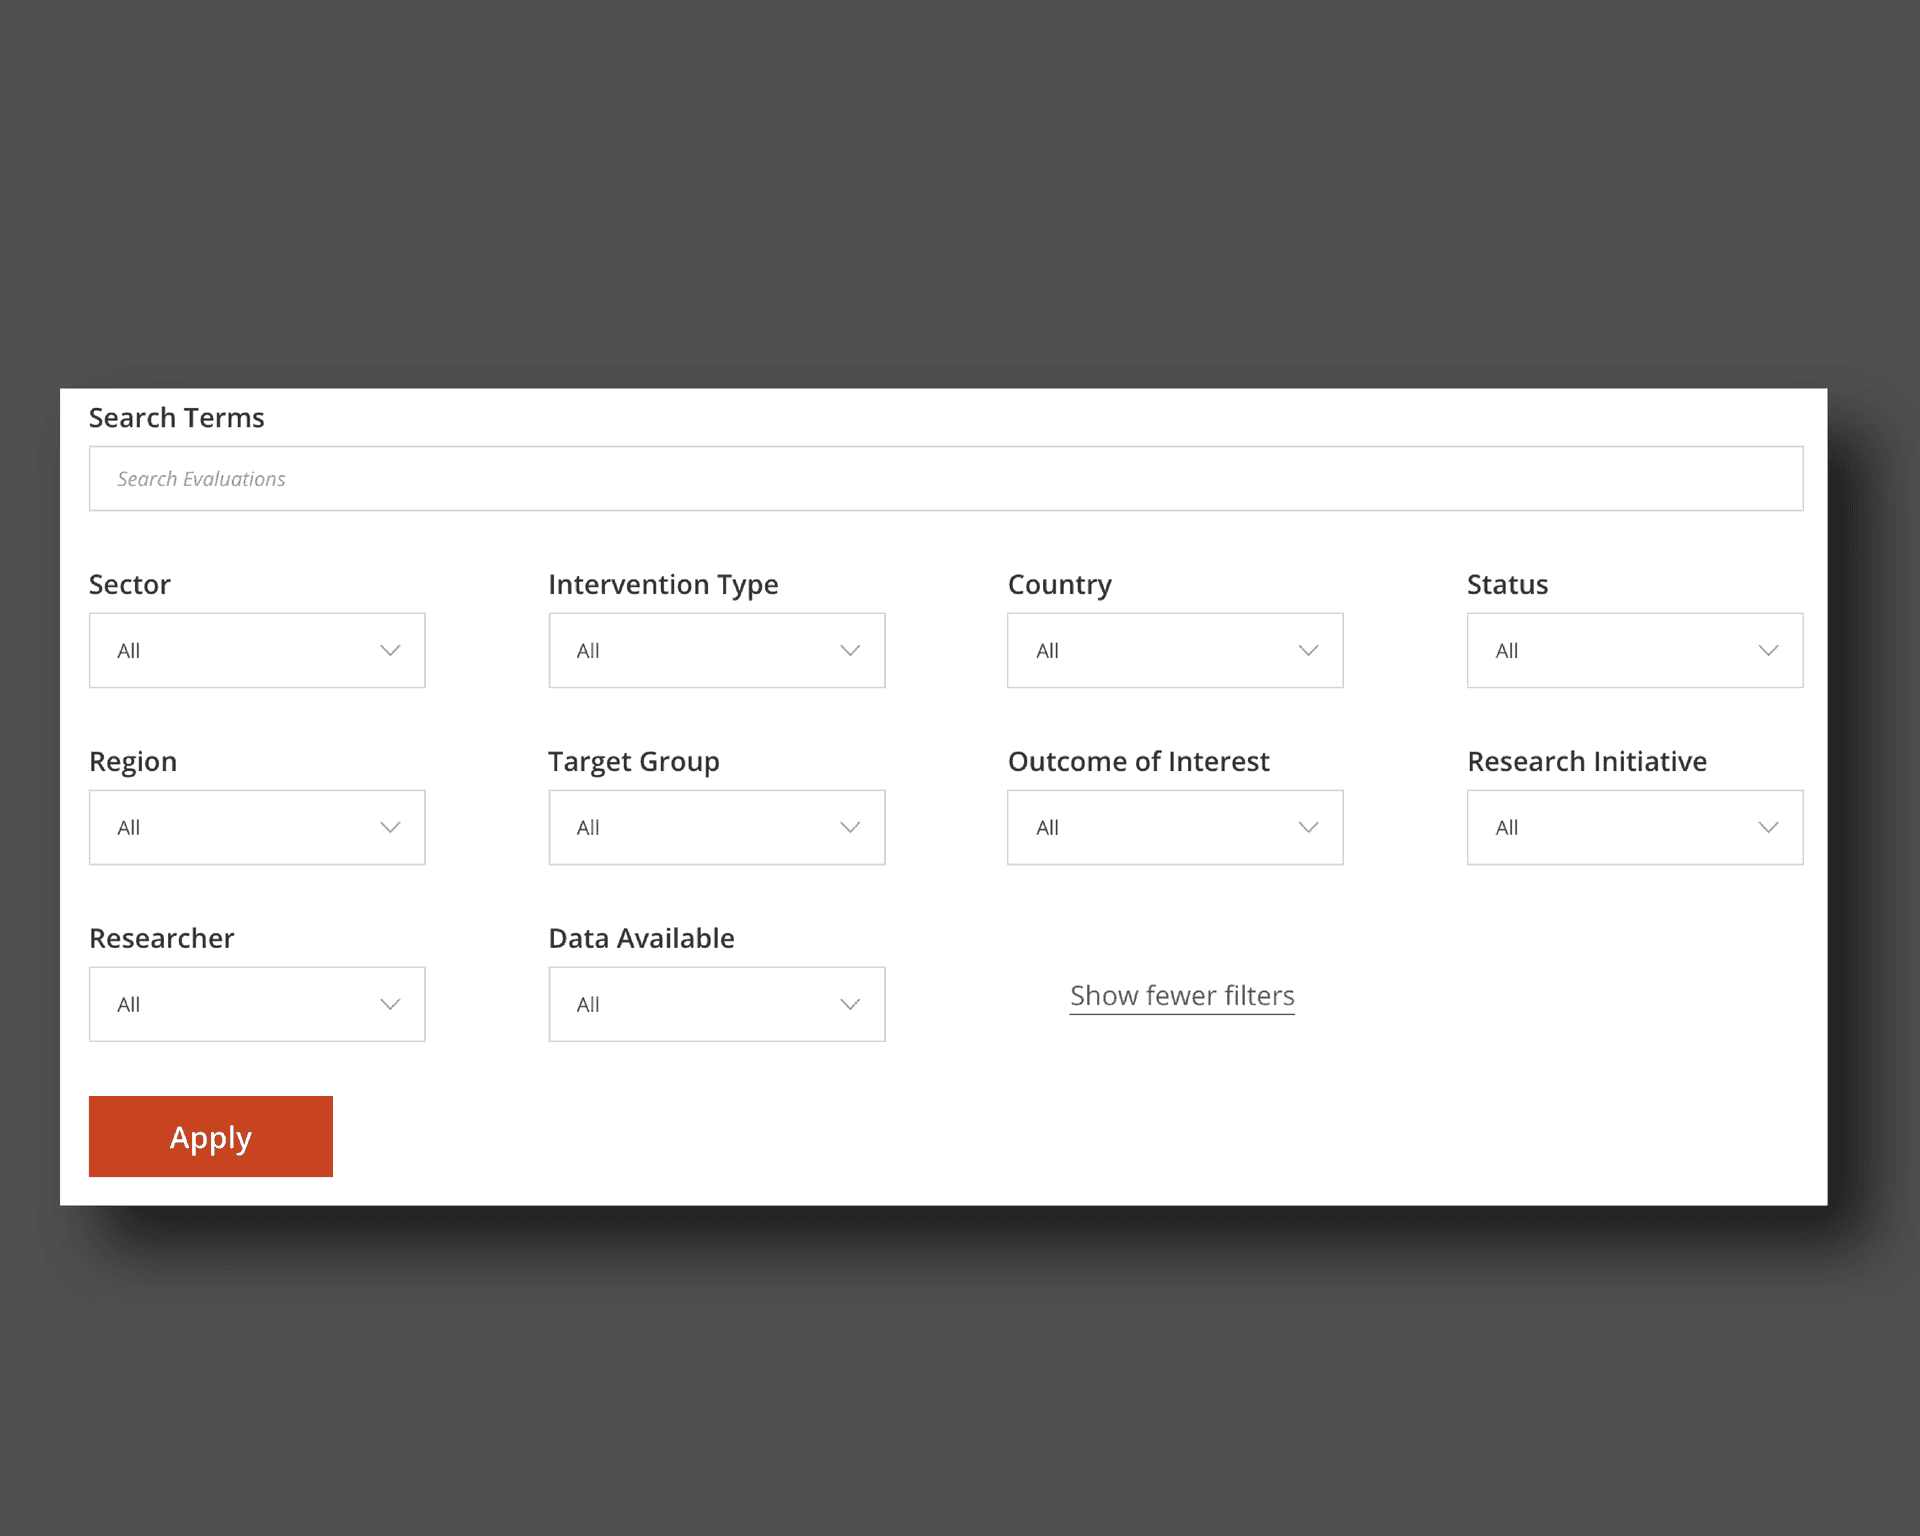This screenshot has height=1536, width=1920.
Task: Expand the Country filter options
Action: (x=1174, y=650)
